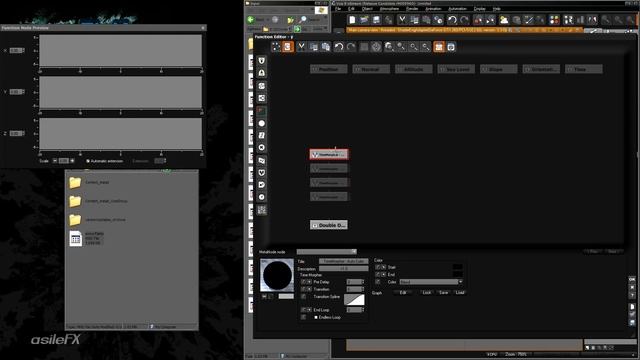640x360 pixels.
Task: Click the New file icon in Vue main toolbar
Action: (x=352, y=20)
